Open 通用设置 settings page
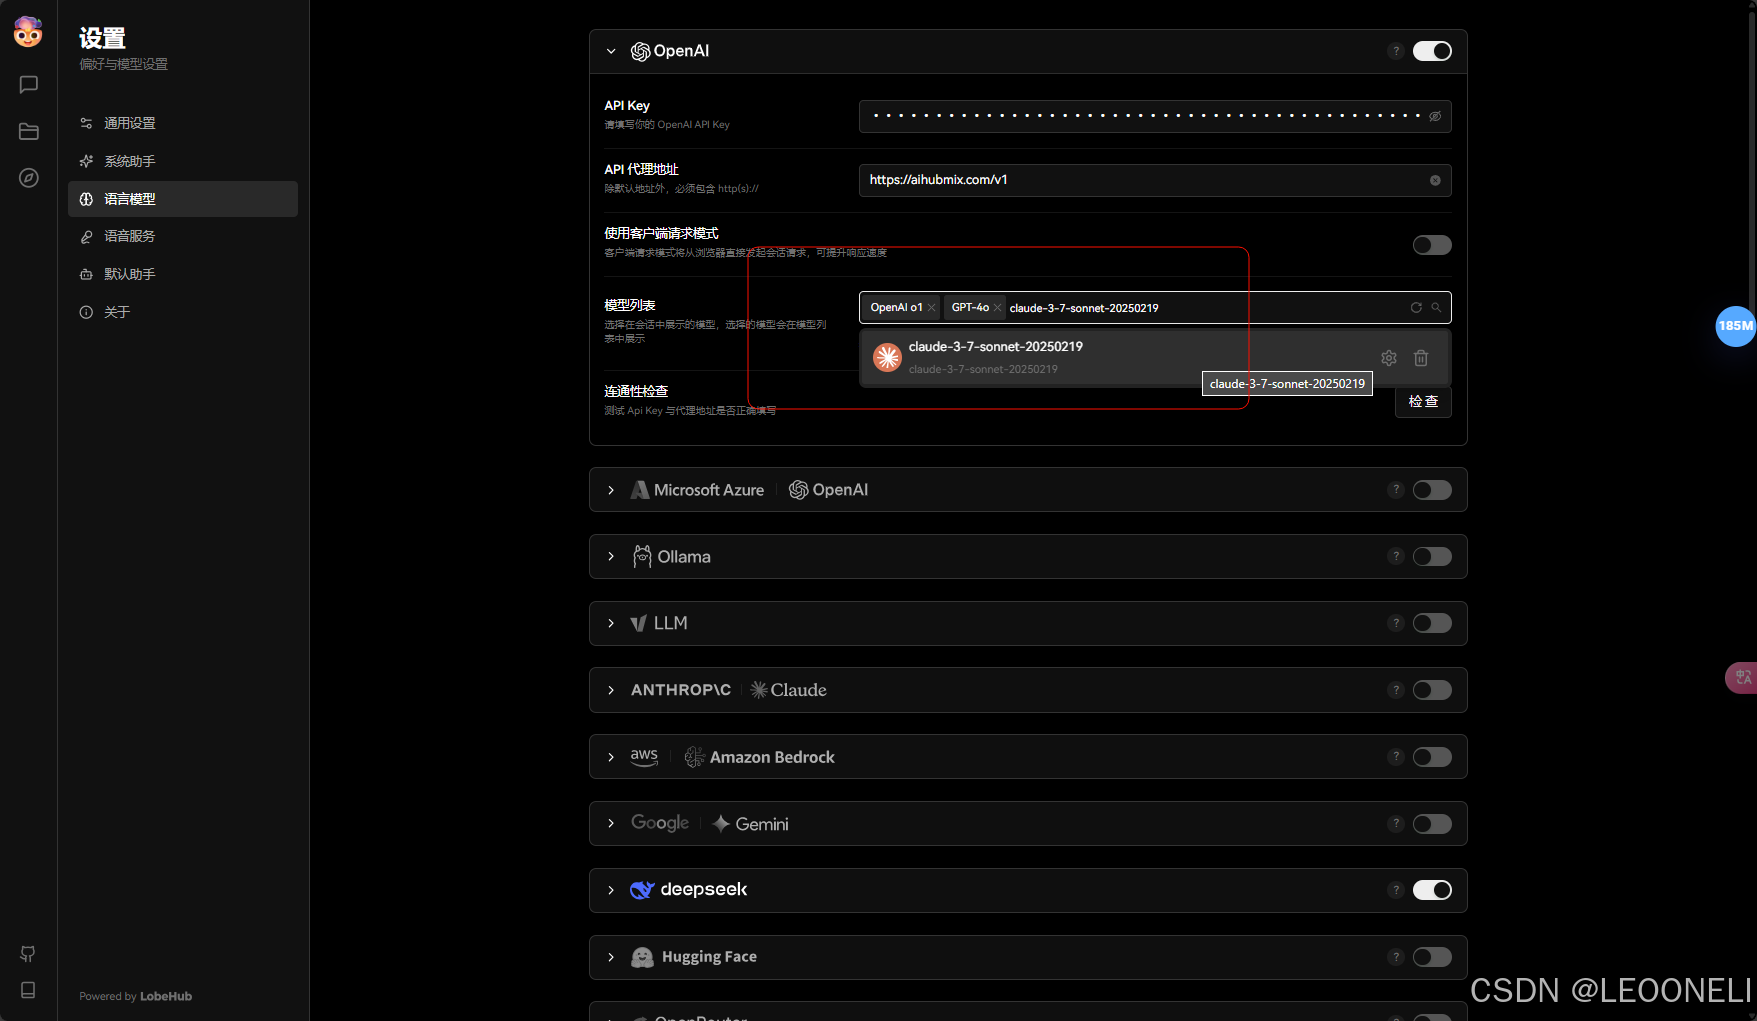This screenshot has width=1757, height=1021. (183, 123)
